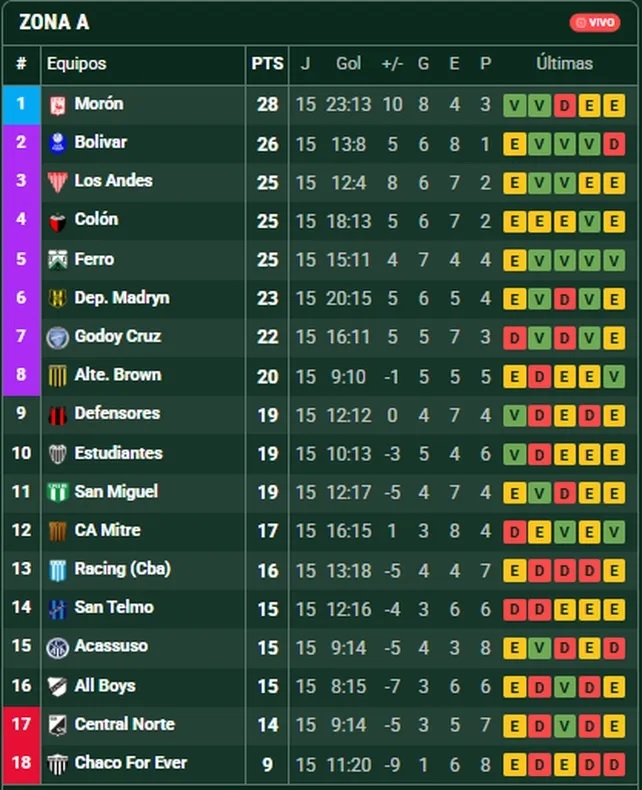Click Ferro's last green V result
The height and width of the screenshot is (790, 642).
tap(614, 261)
